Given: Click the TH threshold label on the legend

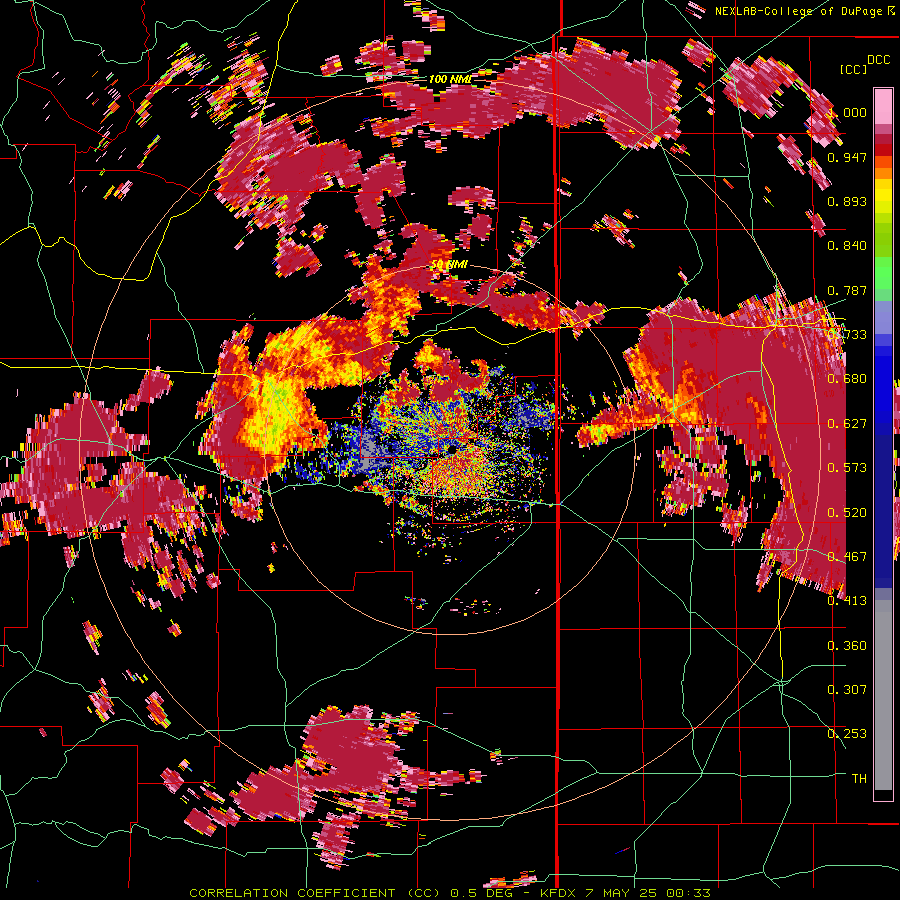Looking at the screenshot, I should click(859, 779).
